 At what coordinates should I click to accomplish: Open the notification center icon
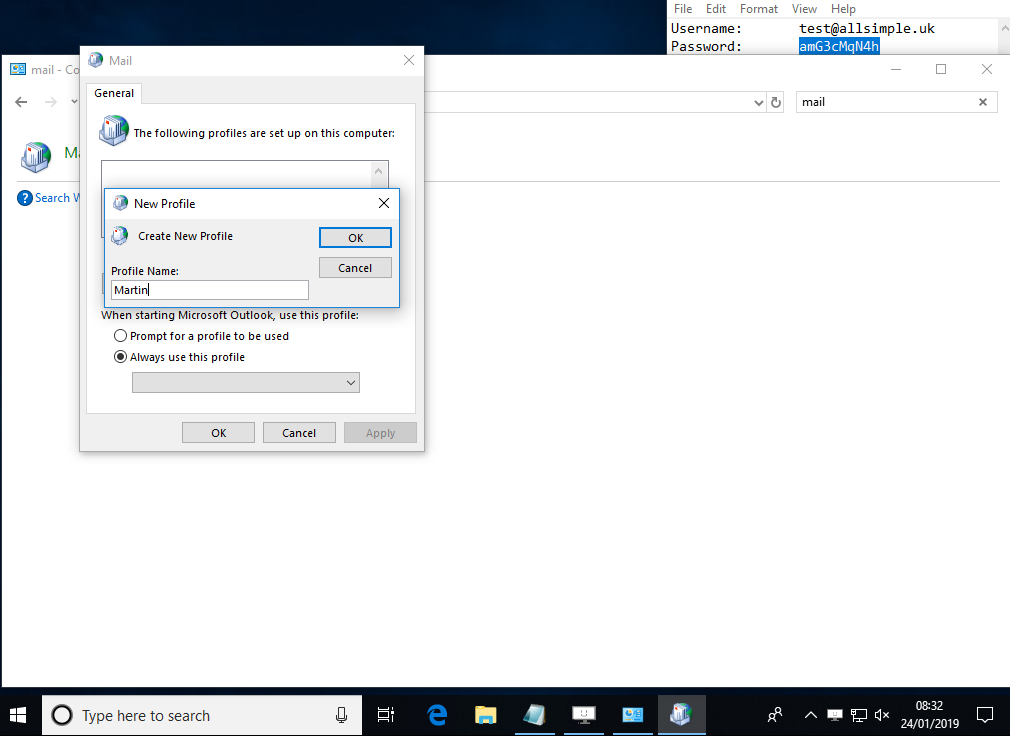(985, 715)
